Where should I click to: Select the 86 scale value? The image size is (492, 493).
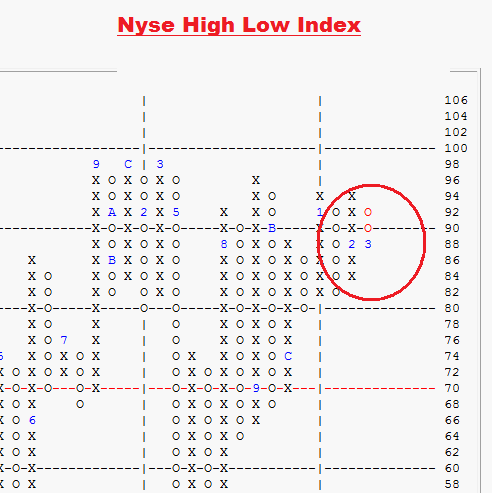coord(452,260)
